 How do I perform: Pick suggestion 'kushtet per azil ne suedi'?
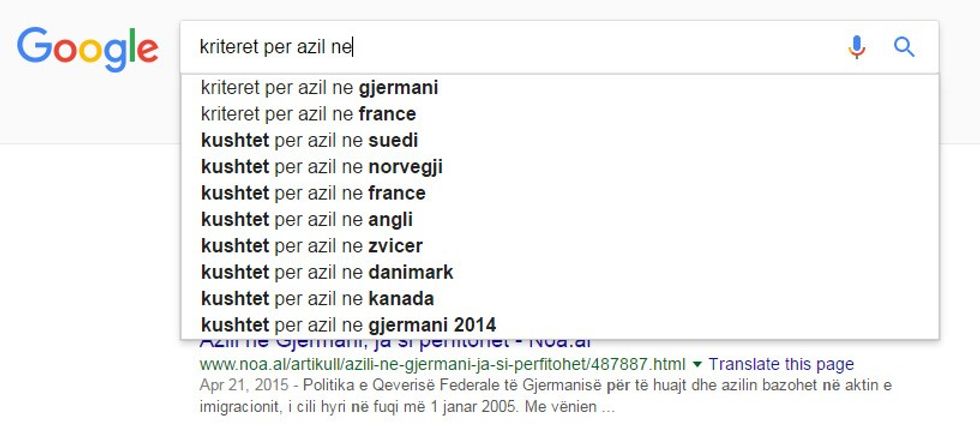[x=309, y=140]
